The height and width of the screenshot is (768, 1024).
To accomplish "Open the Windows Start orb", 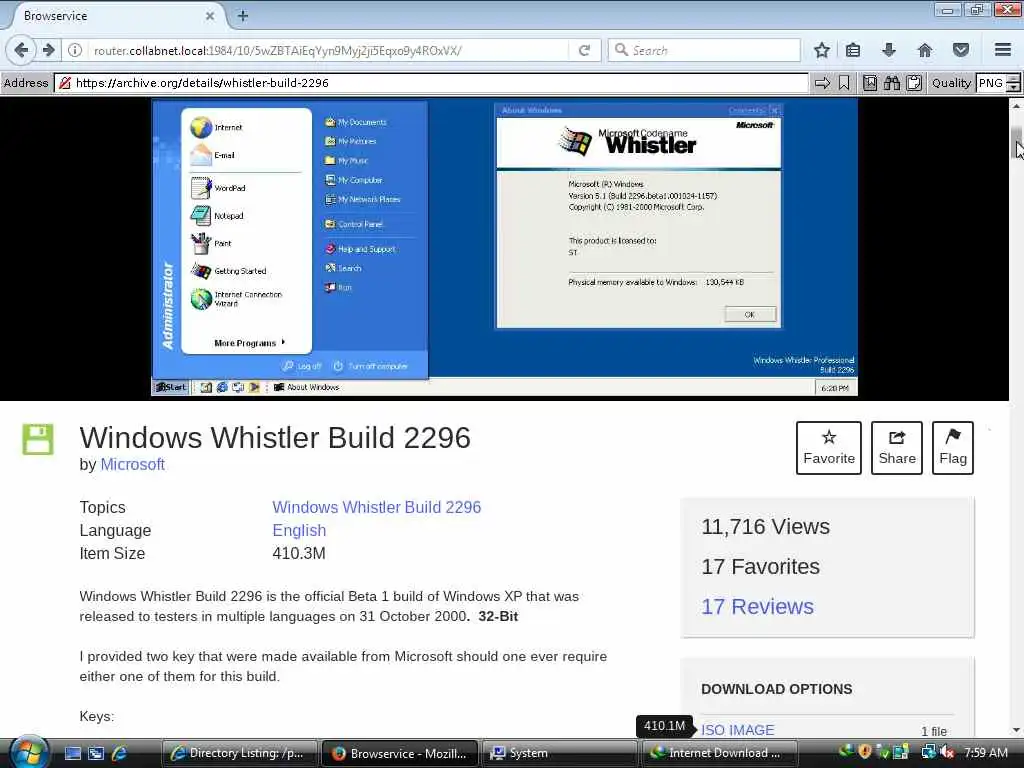I will tap(27, 752).
